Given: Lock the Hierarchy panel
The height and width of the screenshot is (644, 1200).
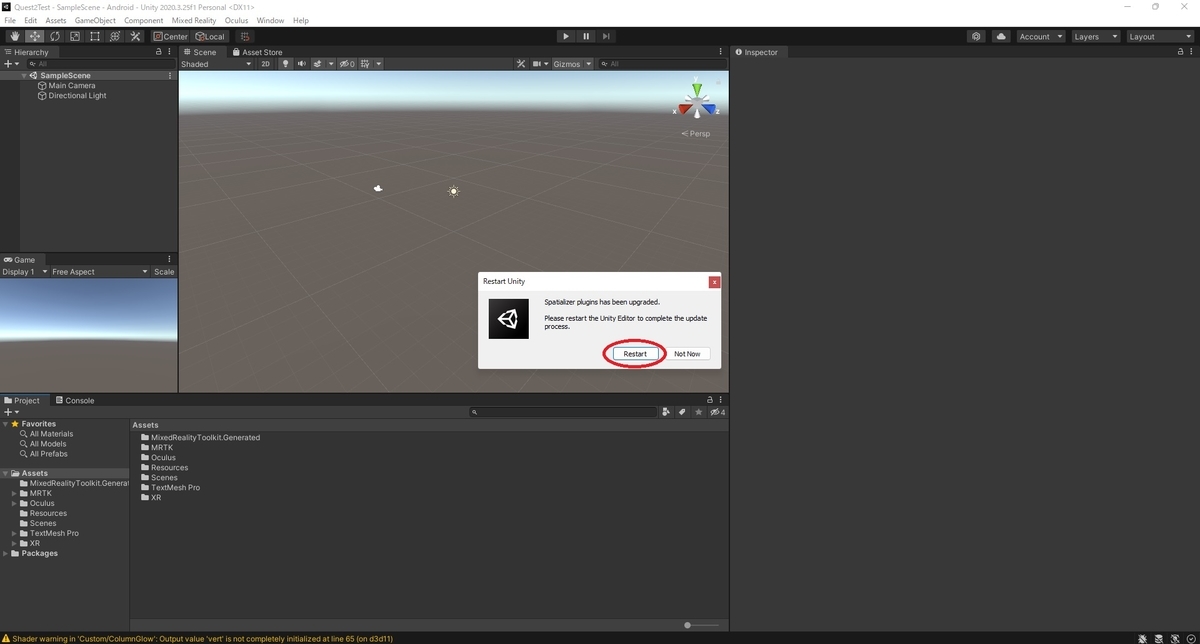Looking at the screenshot, I should pos(158,52).
